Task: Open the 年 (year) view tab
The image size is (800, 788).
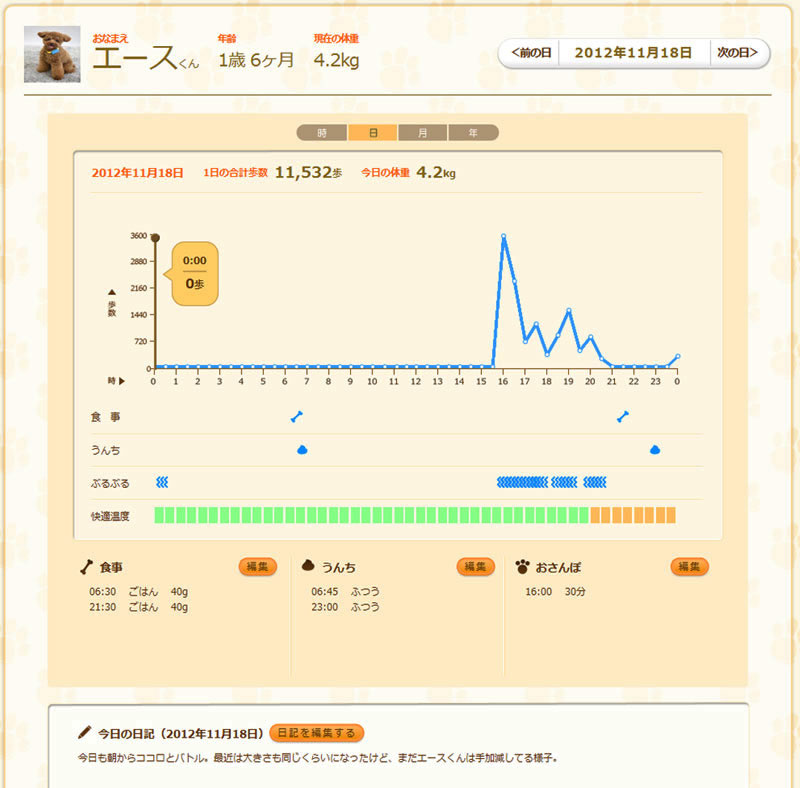Action: click(x=473, y=133)
